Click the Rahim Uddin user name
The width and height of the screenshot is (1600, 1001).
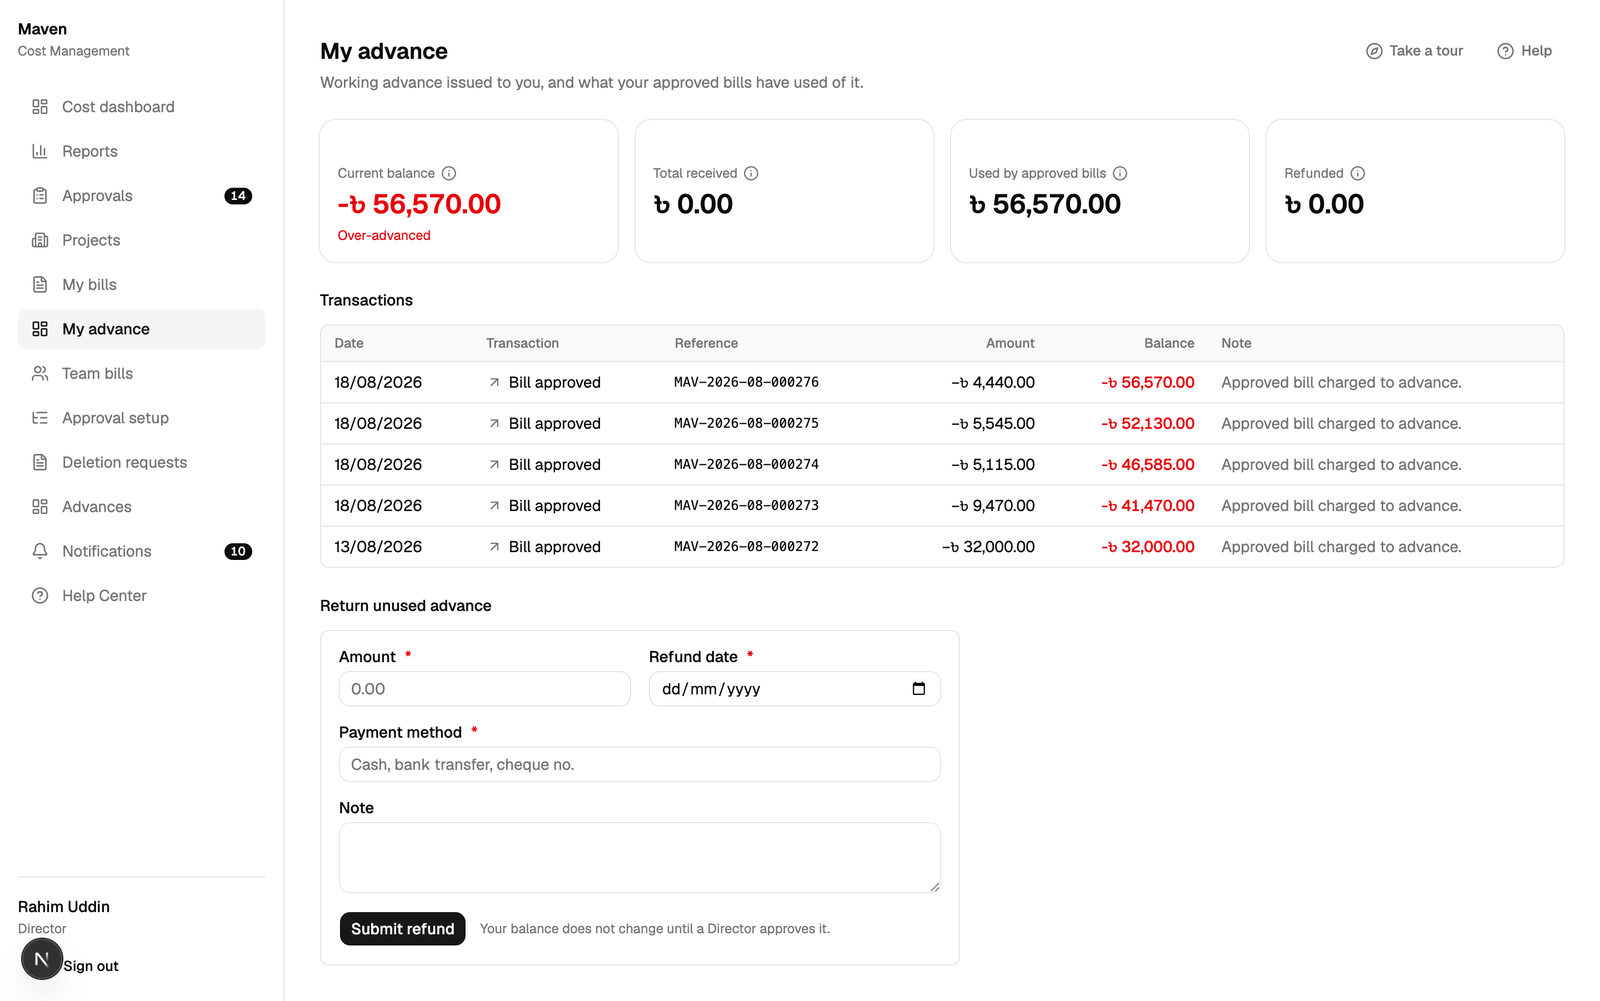[x=64, y=907]
